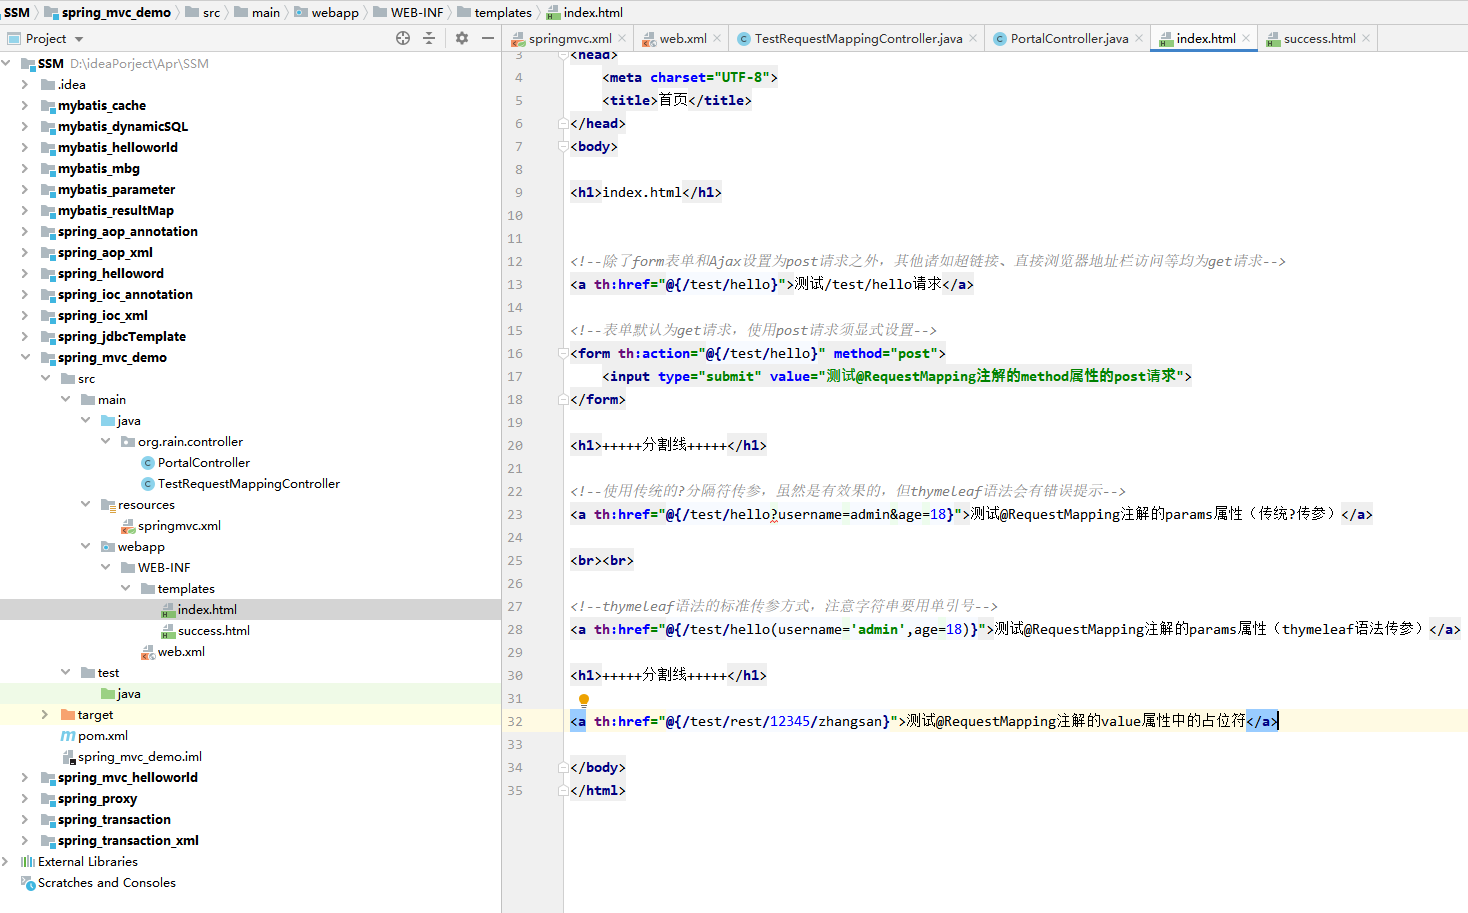The height and width of the screenshot is (913, 1468).
Task: Collapse the spring_mvc_demo module
Action: pyautogui.click(x=25, y=357)
